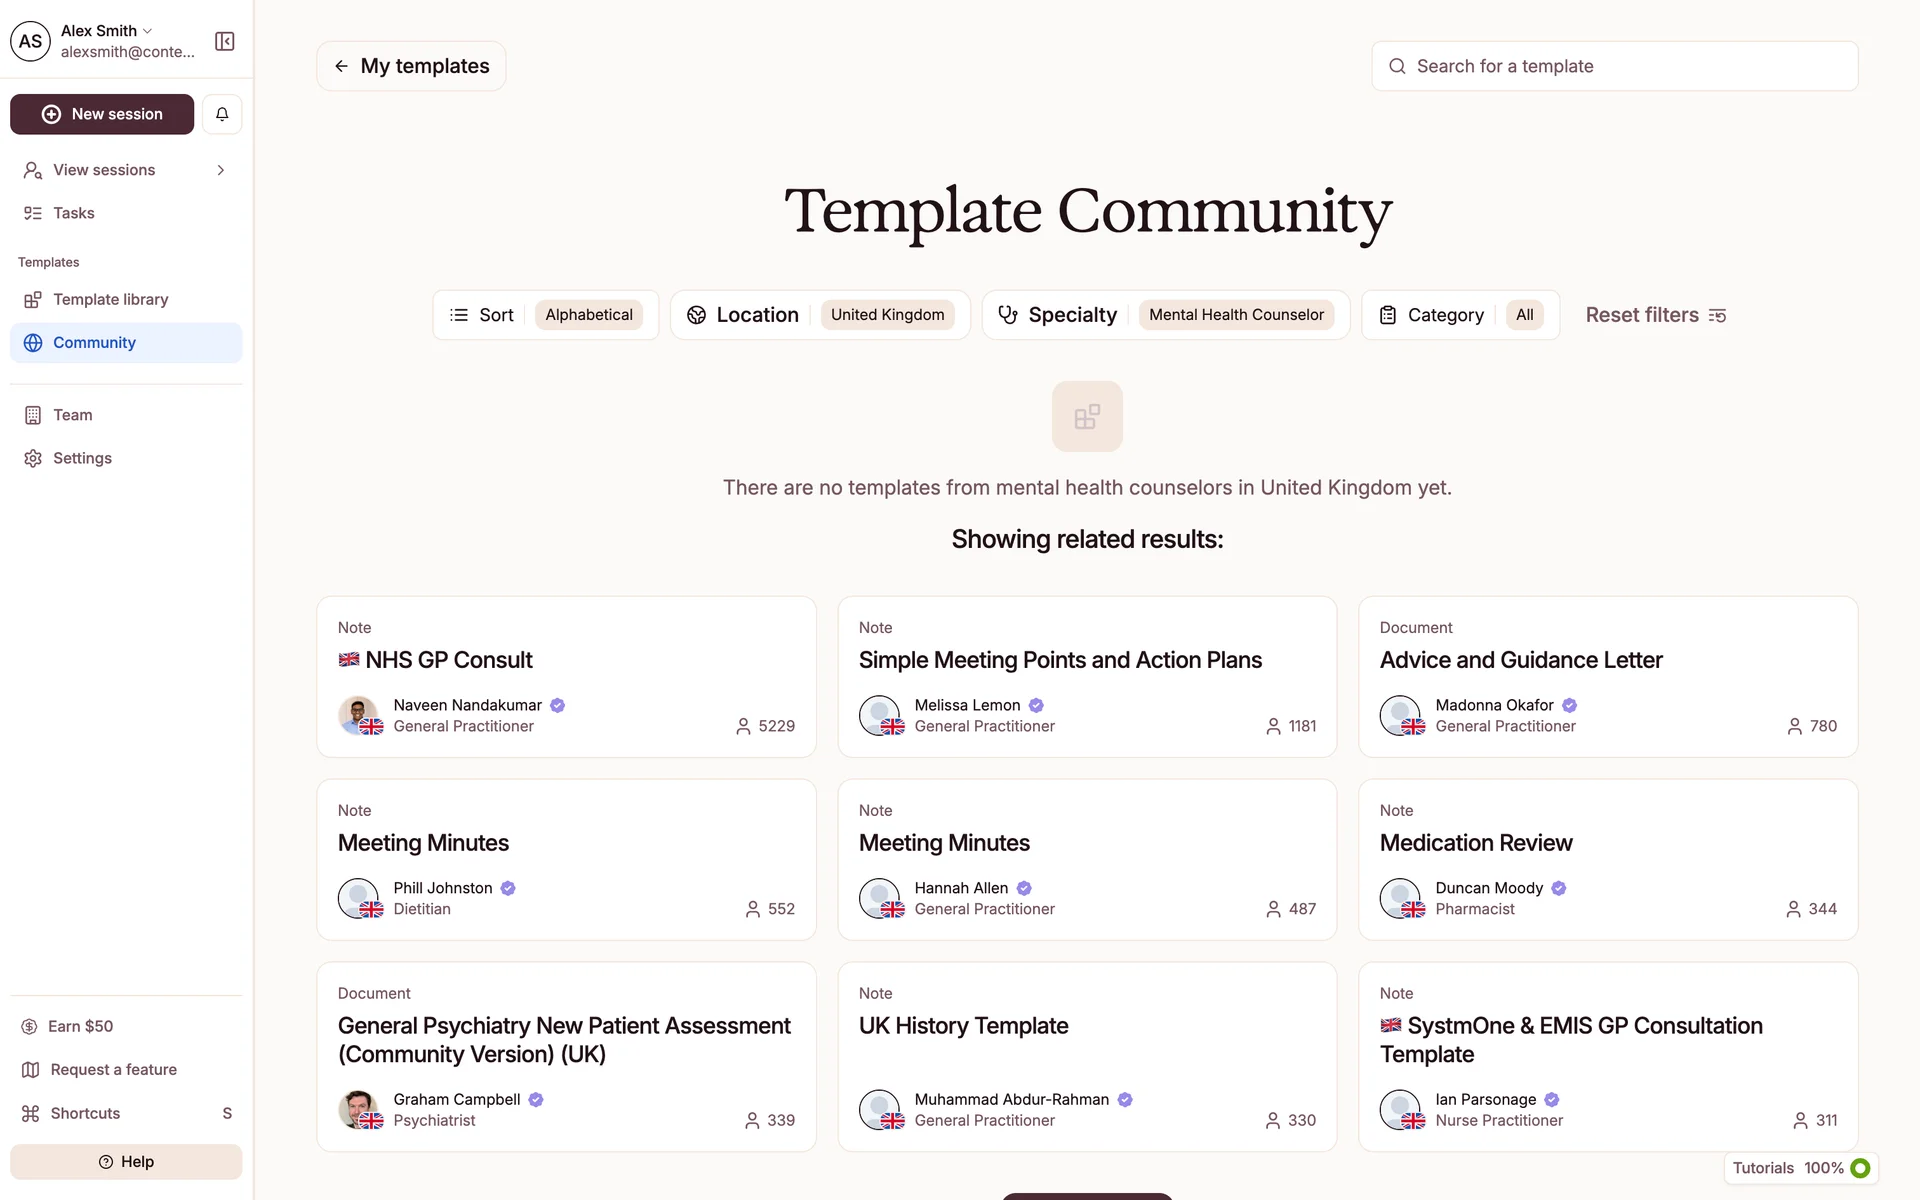Expand View sessions chevron
1920x1200 pixels.
[221, 170]
